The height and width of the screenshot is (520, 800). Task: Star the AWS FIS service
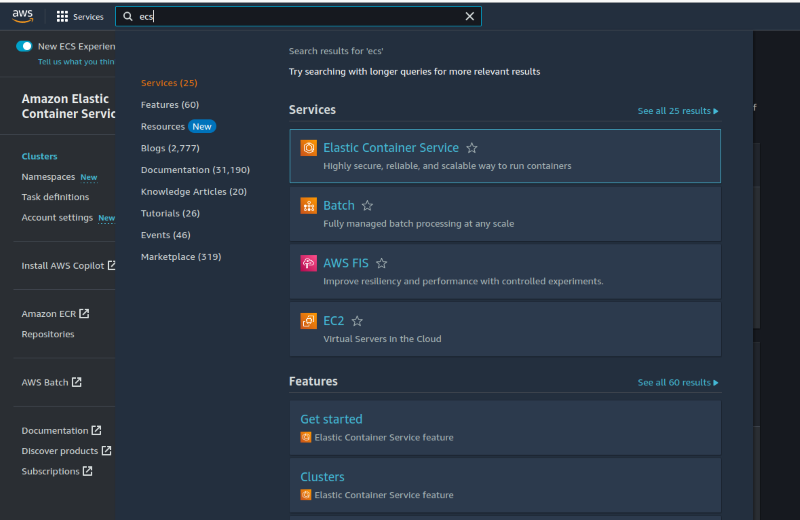(381, 264)
